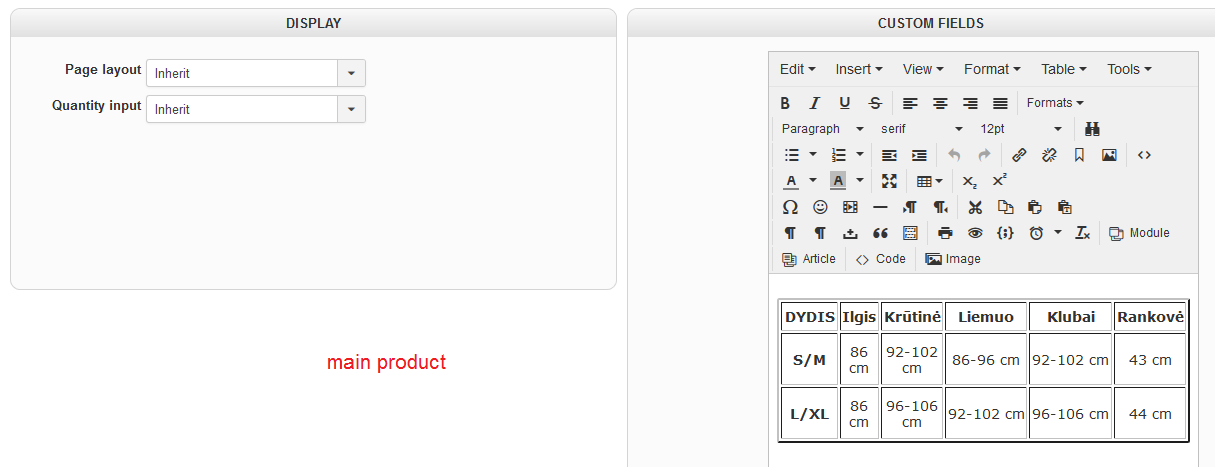This screenshot has width=1215, height=467.
Task: Toggle underline formatting
Action: click(x=845, y=103)
